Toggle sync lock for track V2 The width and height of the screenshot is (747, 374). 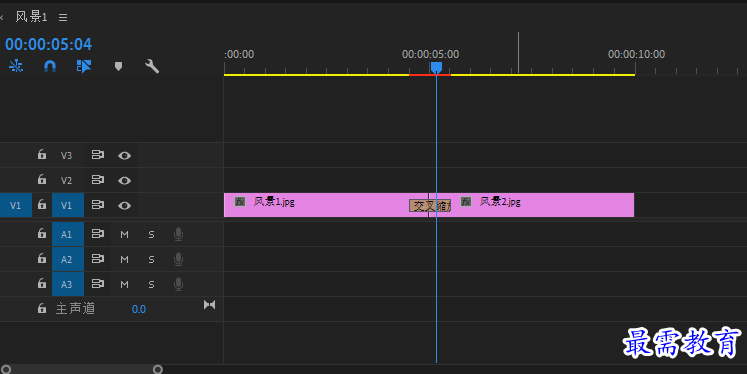point(98,180)
